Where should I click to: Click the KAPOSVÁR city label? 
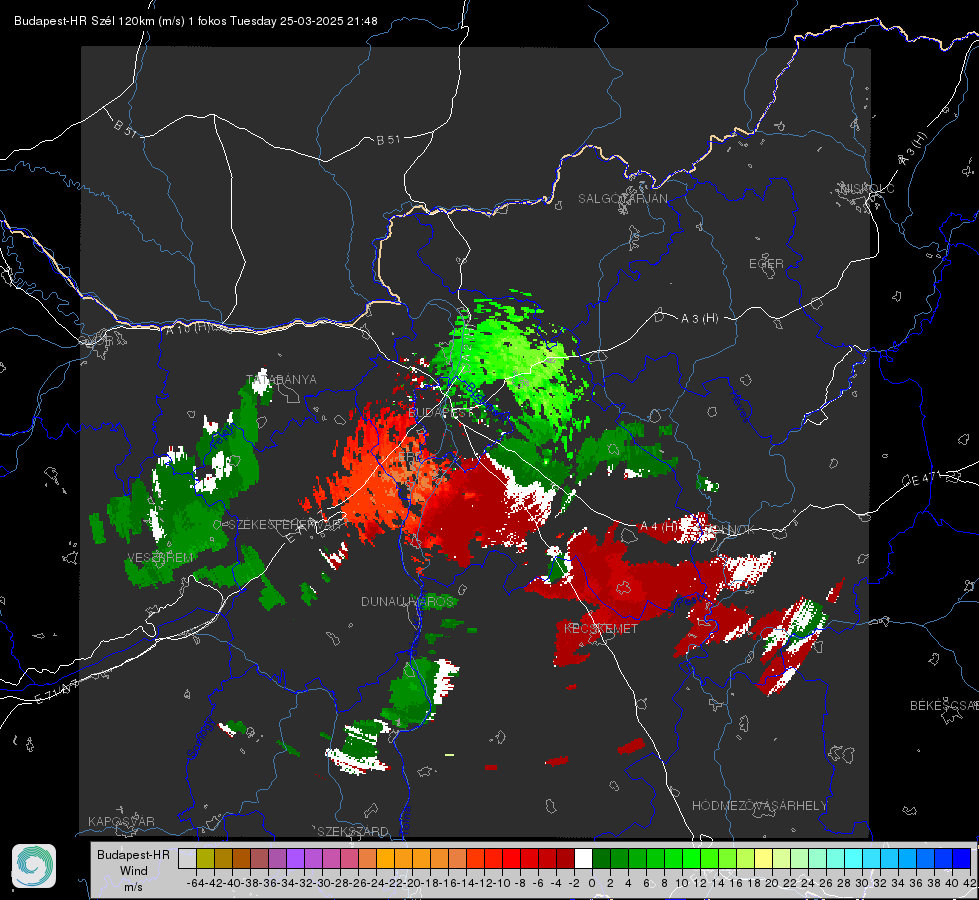click(121, 821)
